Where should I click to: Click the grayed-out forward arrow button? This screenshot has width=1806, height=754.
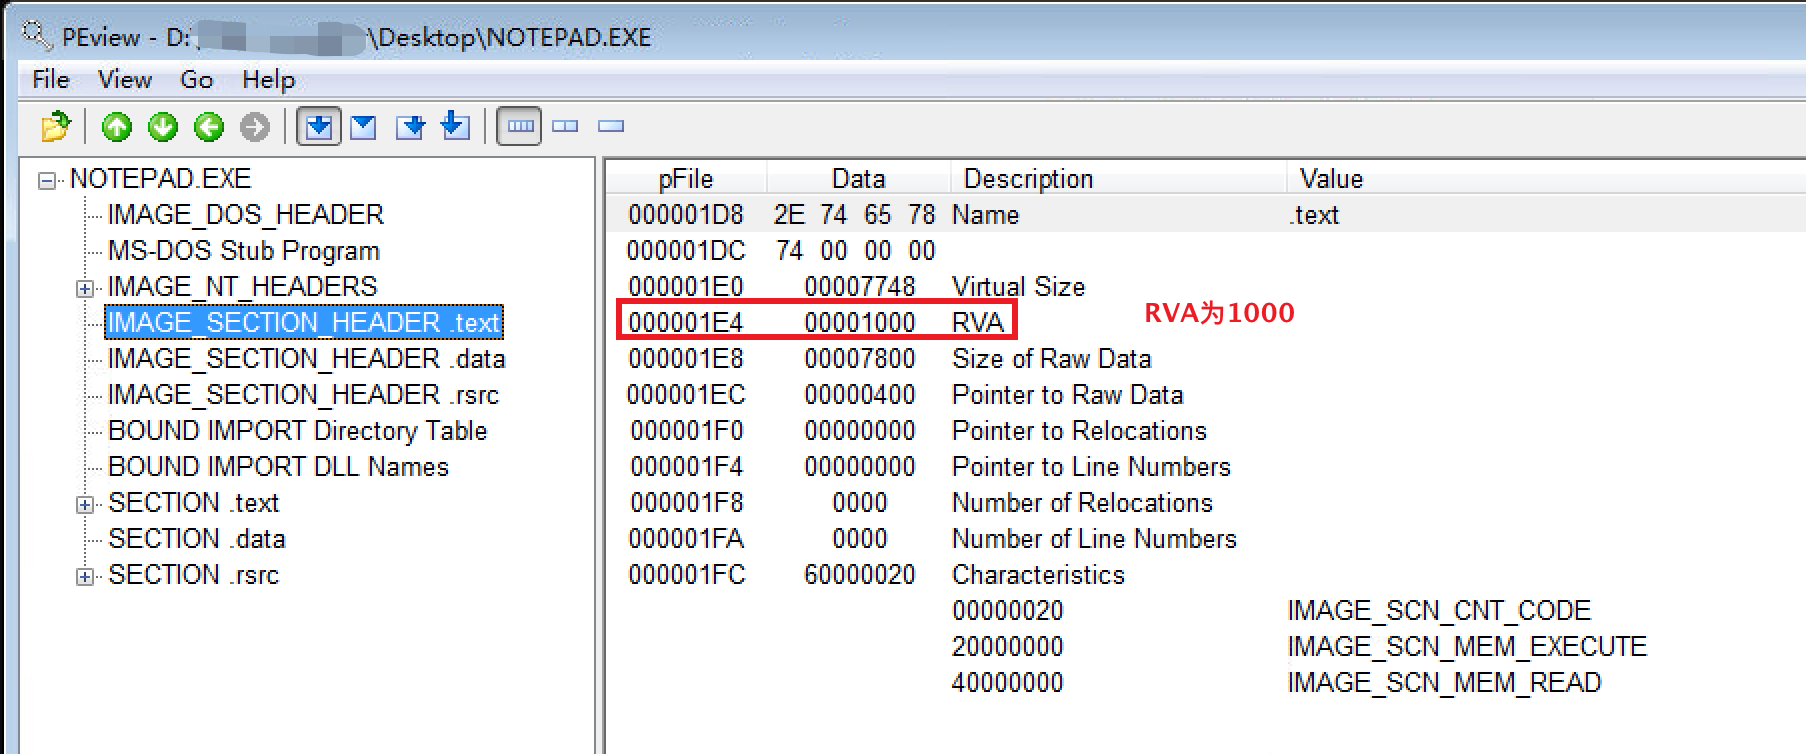tap(255, 127)
